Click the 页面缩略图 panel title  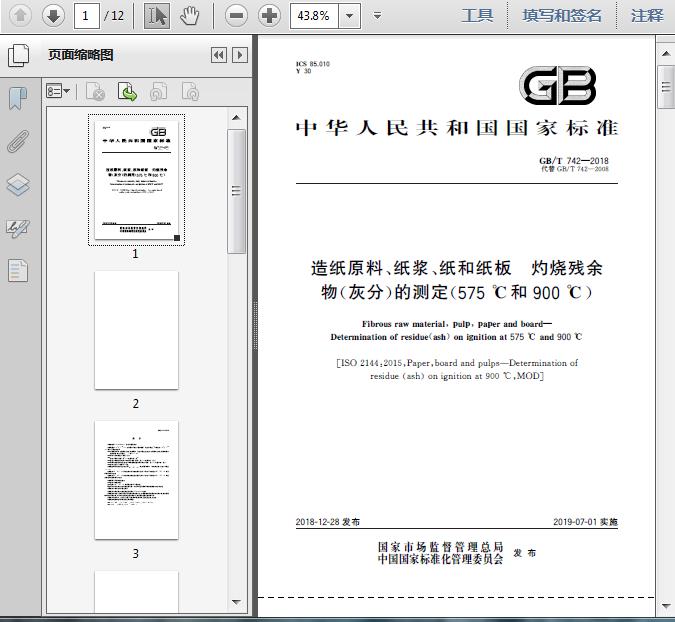coord(81,55)
